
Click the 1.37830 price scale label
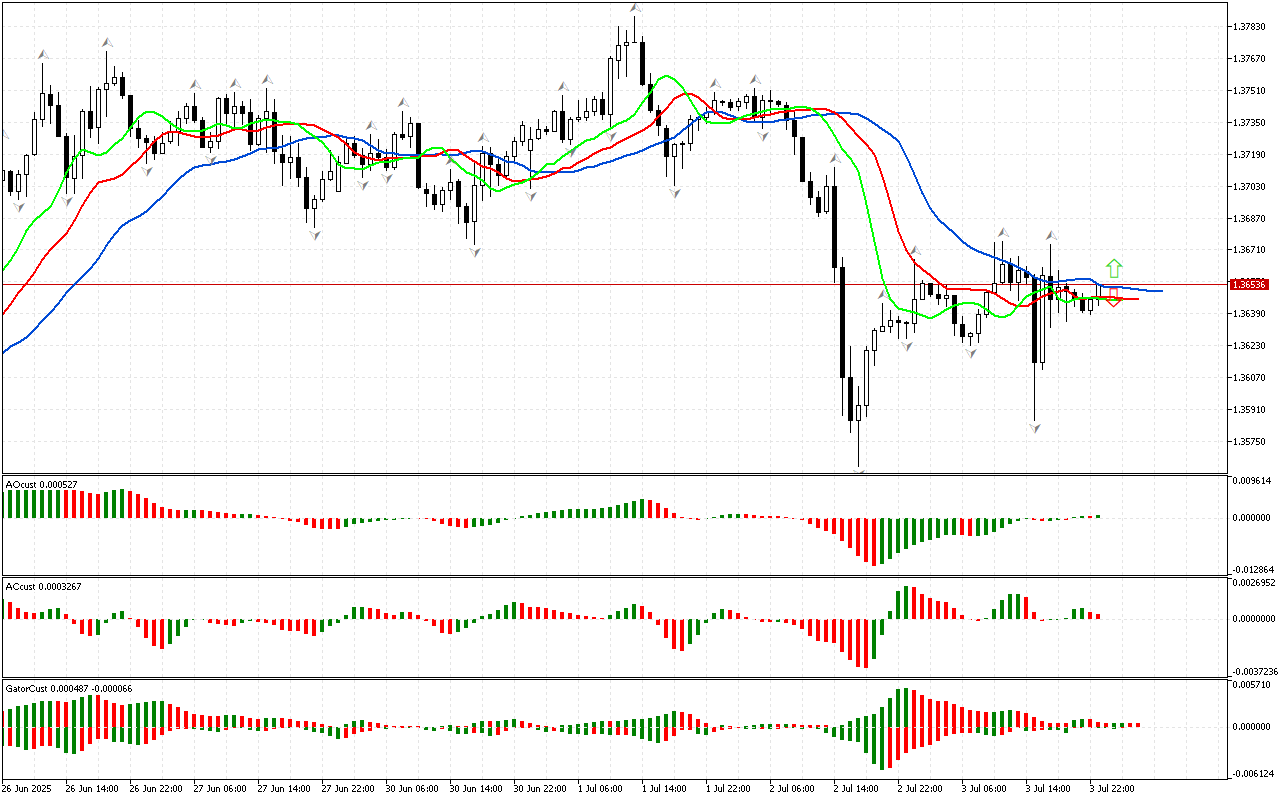[1250, 27]
